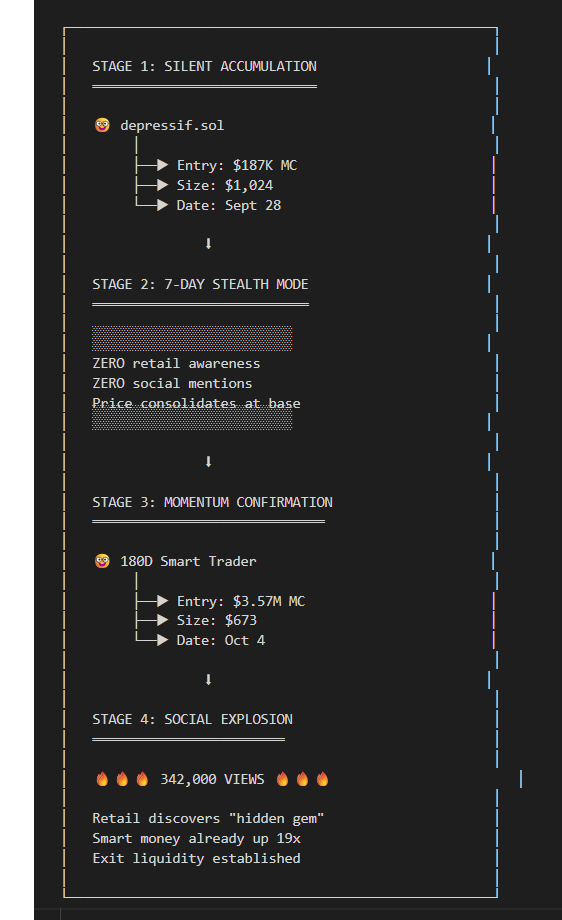The image size is (562, 920).
Task: Click the clown emoji beside depressif.sol
Action: pos(102,125)
